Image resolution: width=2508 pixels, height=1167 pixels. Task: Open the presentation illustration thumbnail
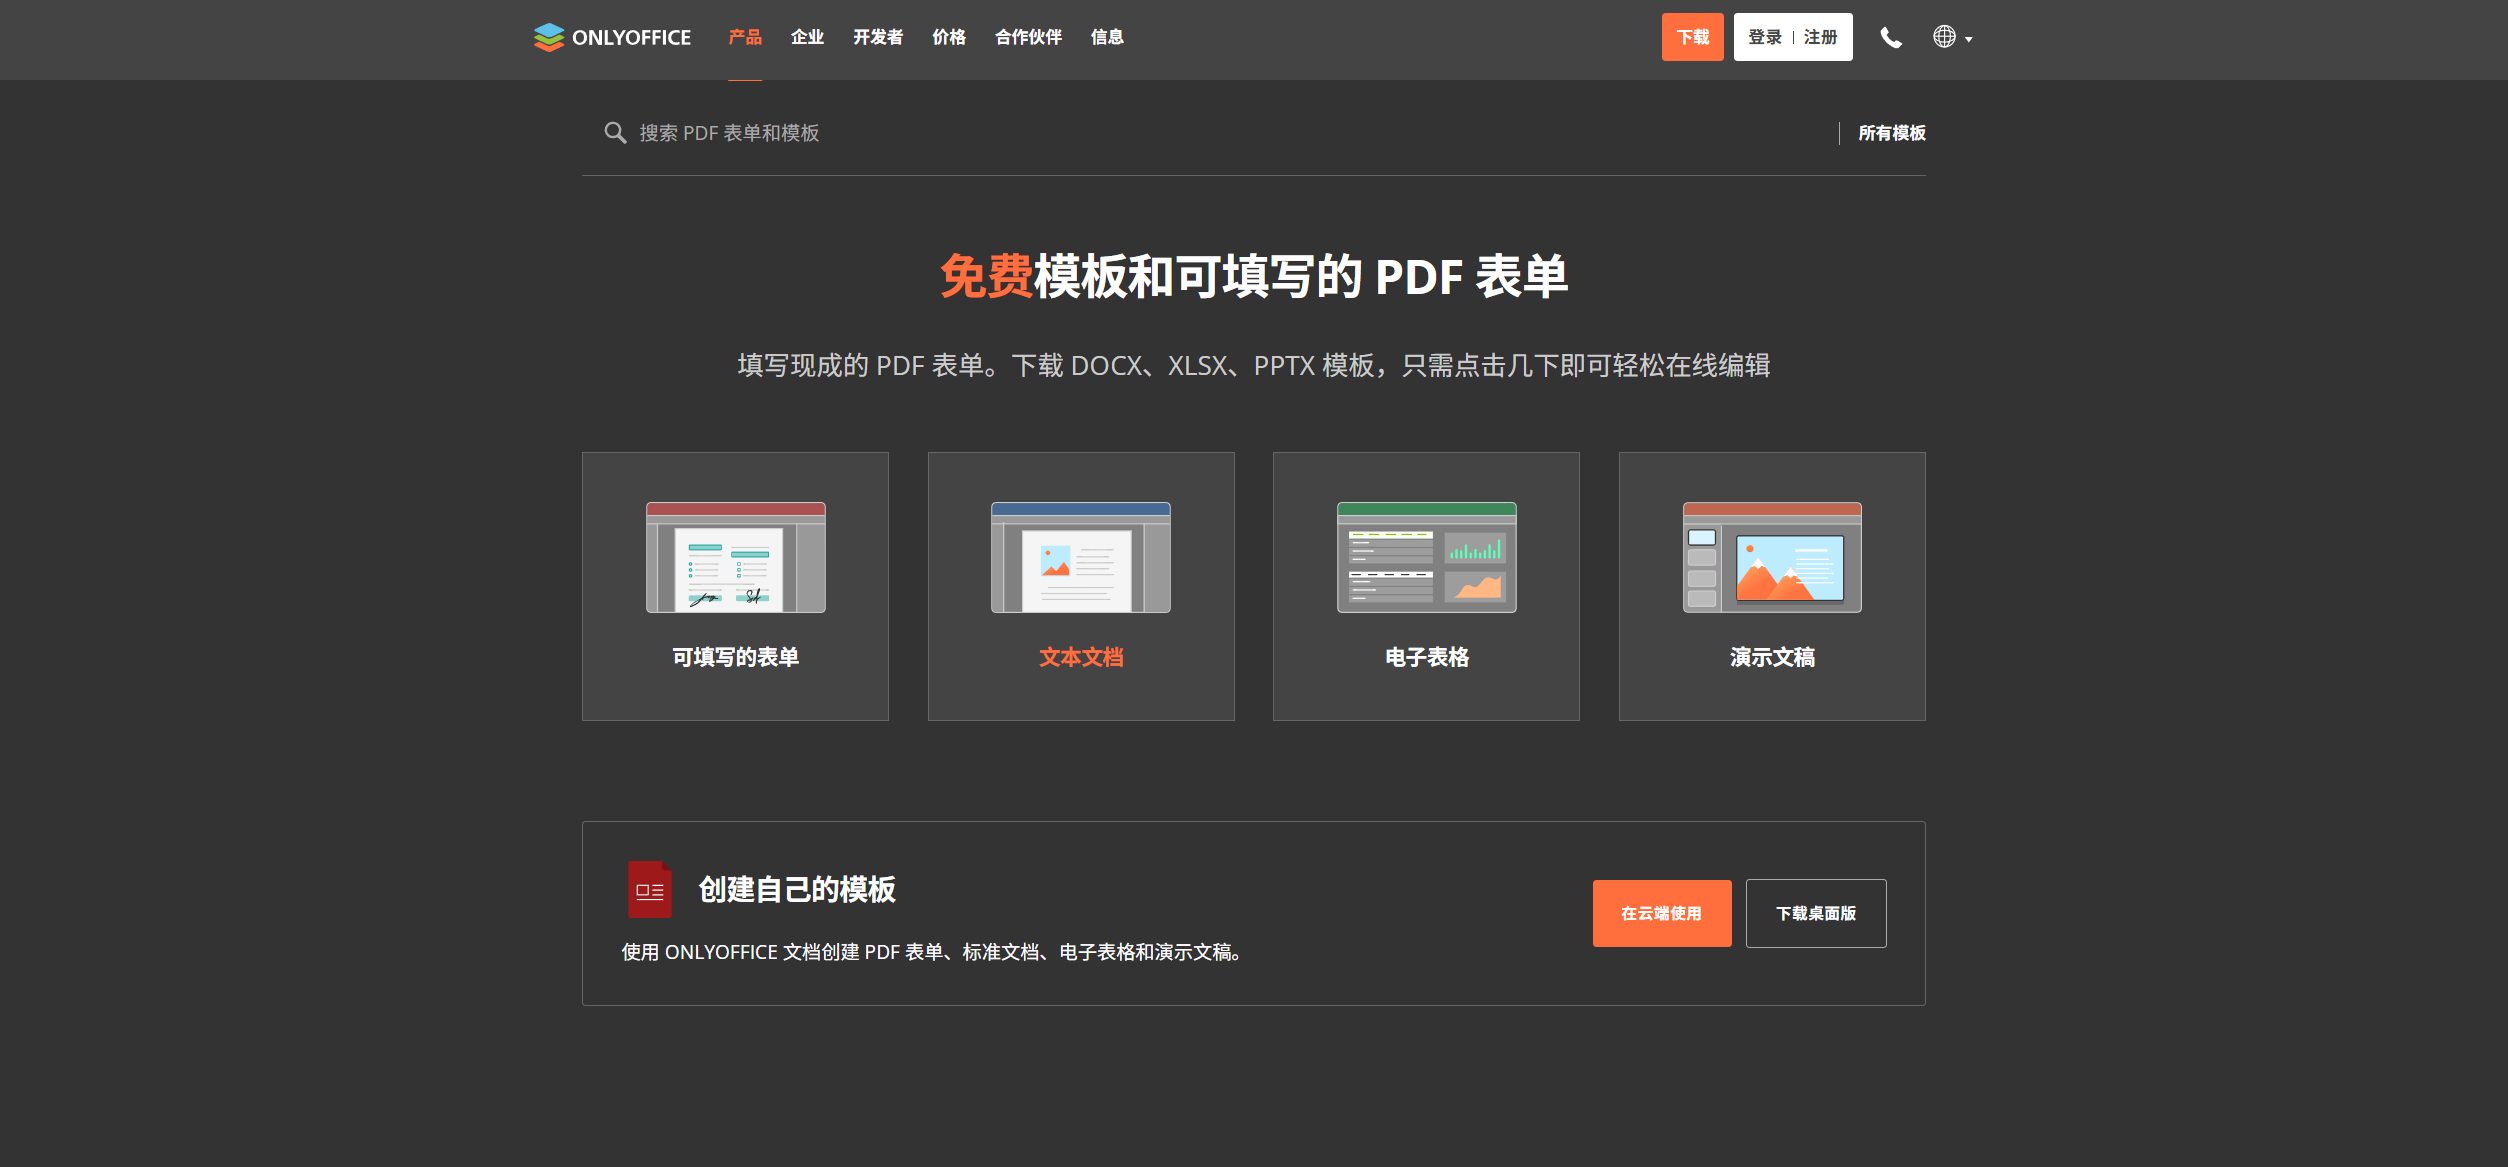1772,557
